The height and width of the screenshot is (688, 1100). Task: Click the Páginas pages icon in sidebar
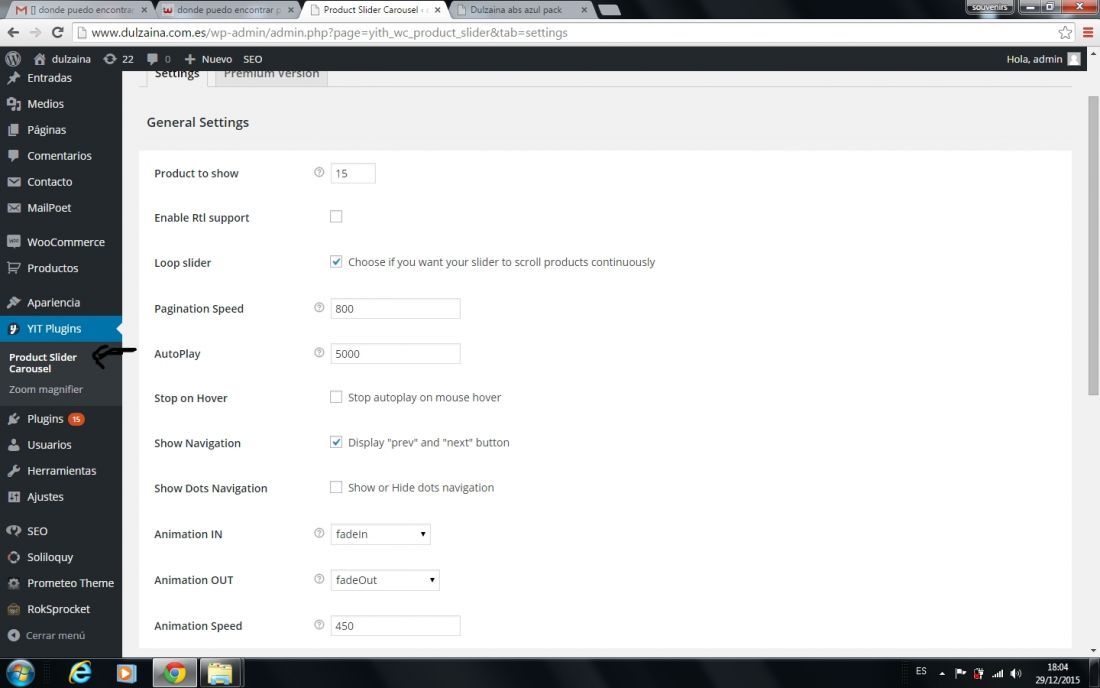point(13,130)
